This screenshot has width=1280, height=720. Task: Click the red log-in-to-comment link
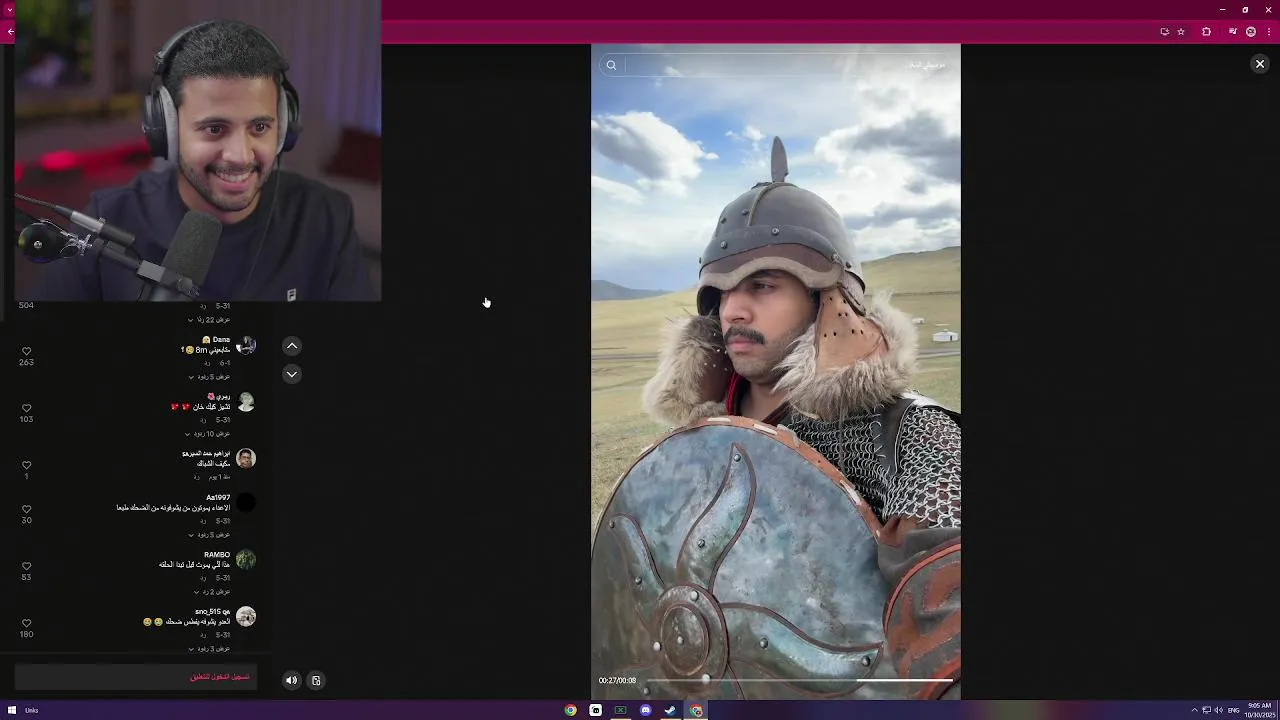point(220,677)
